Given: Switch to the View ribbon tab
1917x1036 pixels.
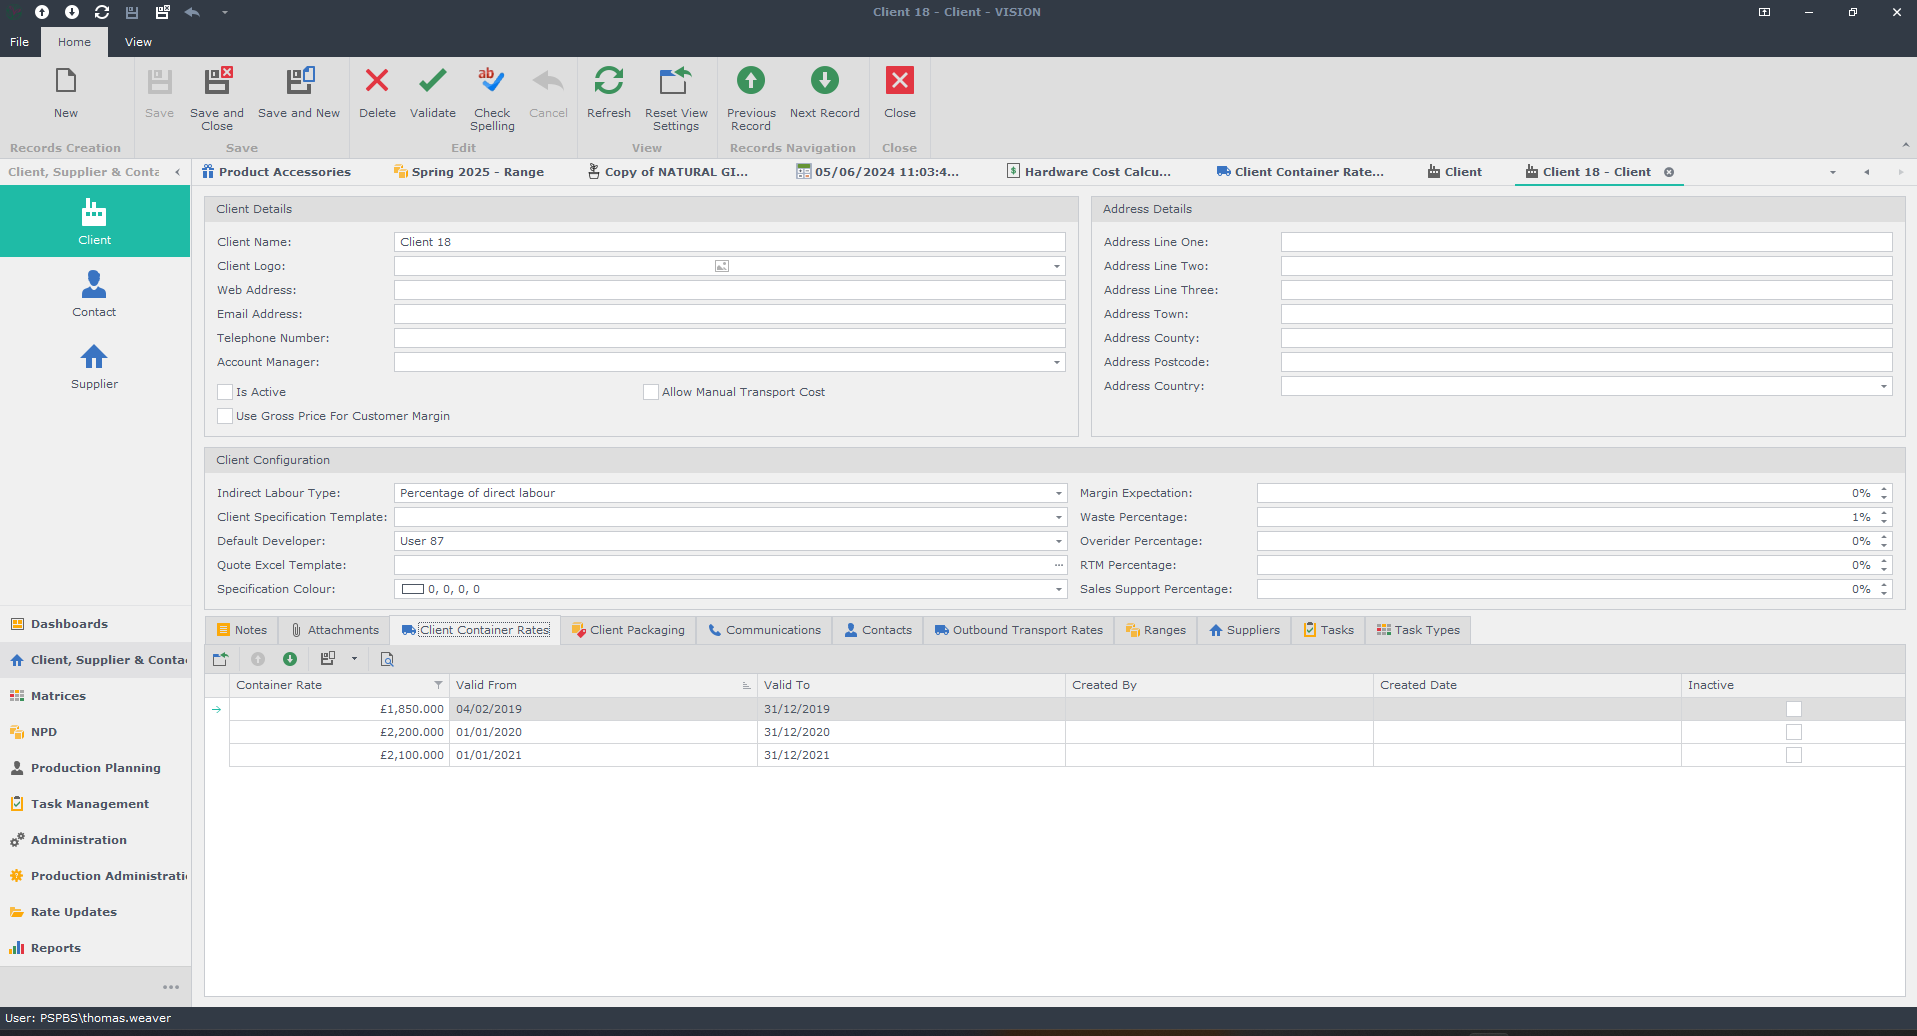Looking at the screenshot, I should (x=138, y=42).
